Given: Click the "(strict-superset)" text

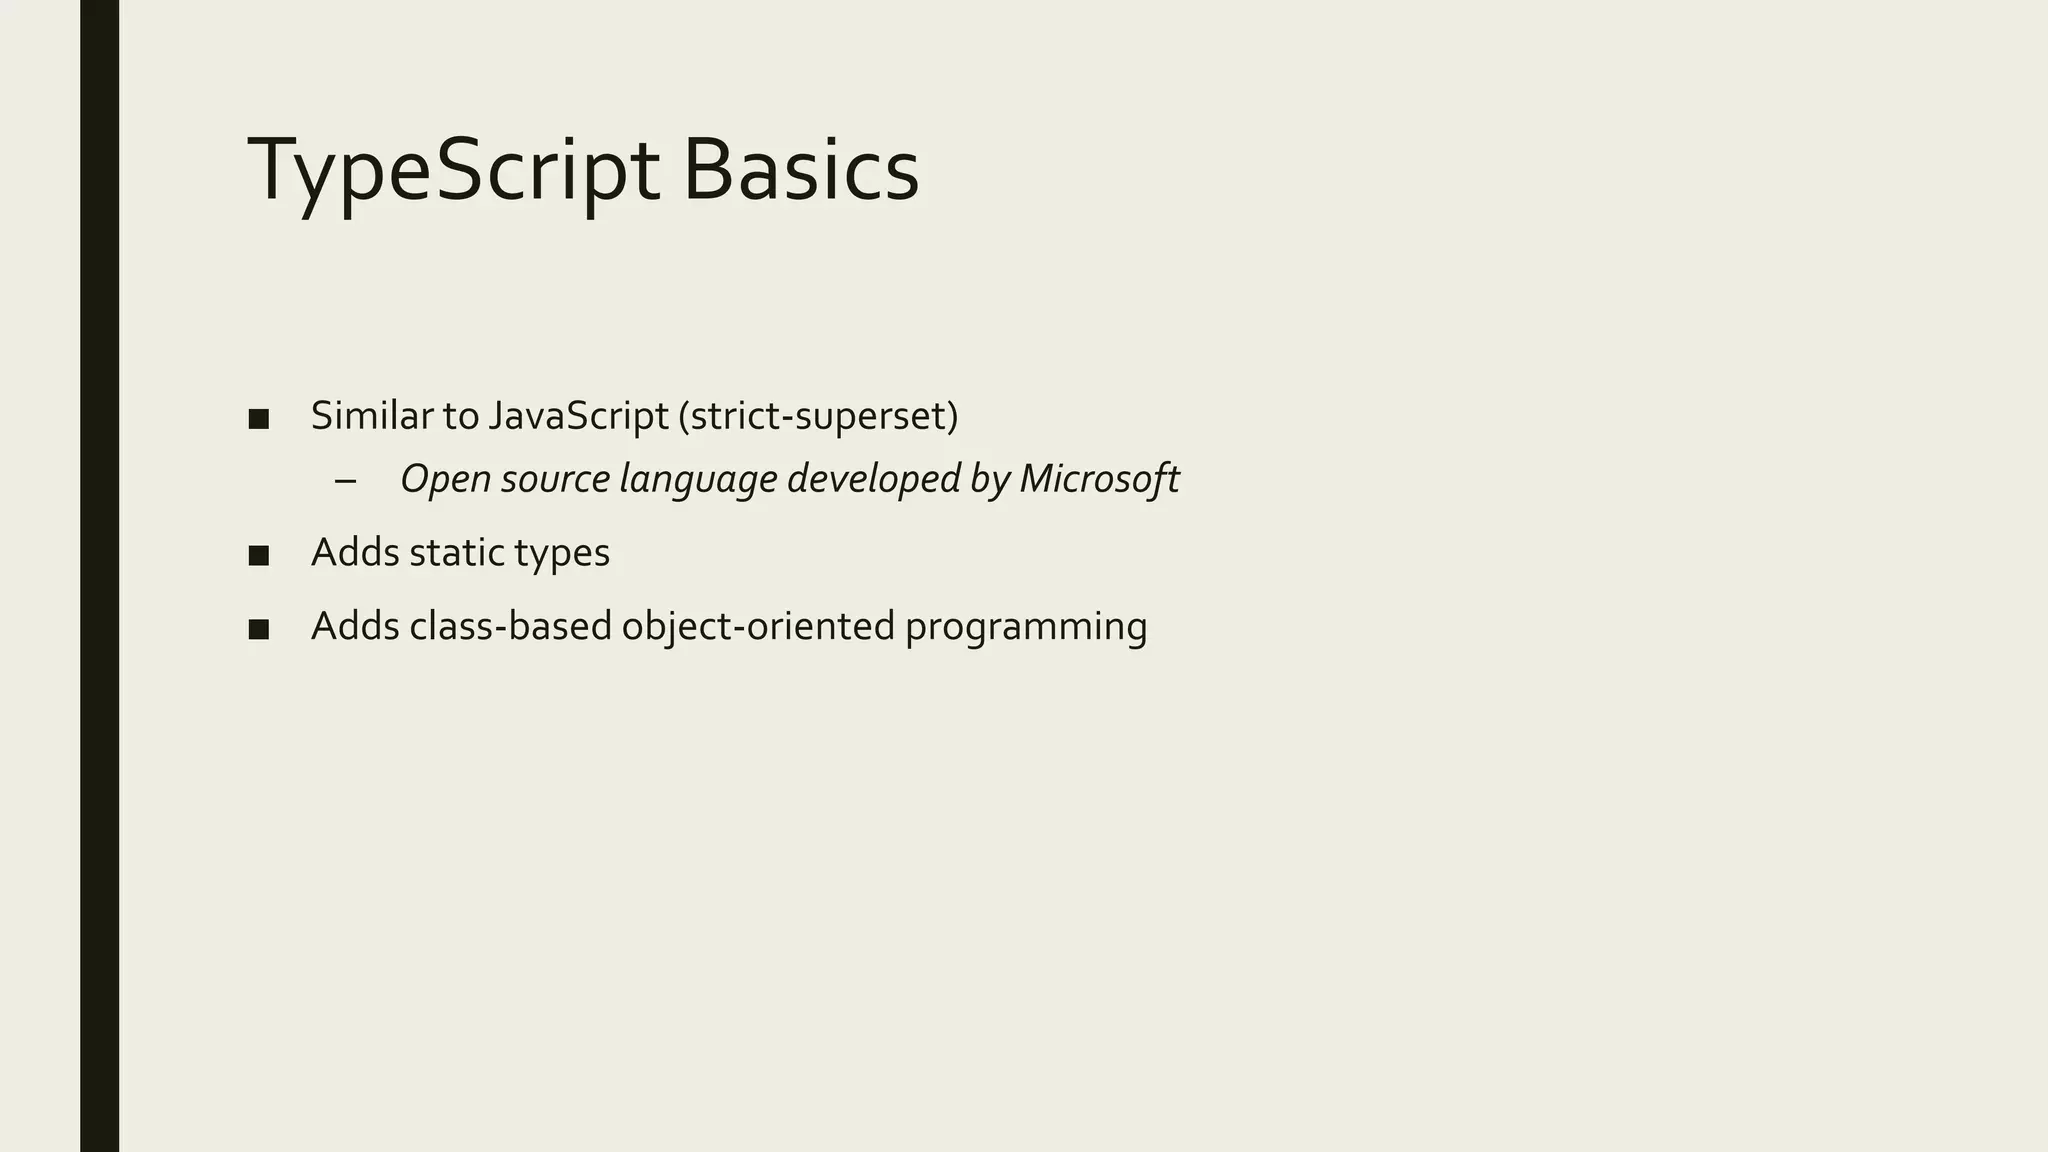Looking at the screenshot, I should tap(818, 416).
